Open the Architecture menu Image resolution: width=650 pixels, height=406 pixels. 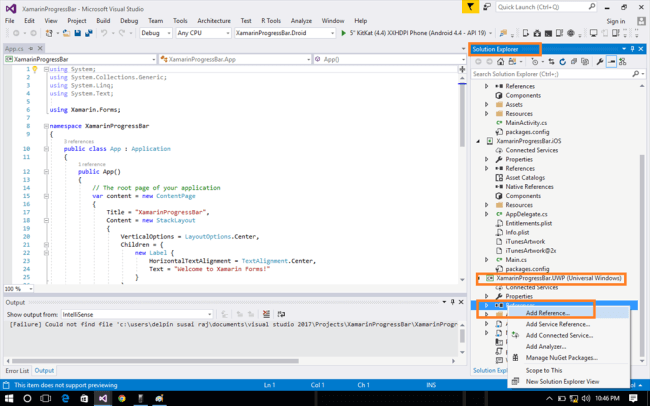point(214,20)
